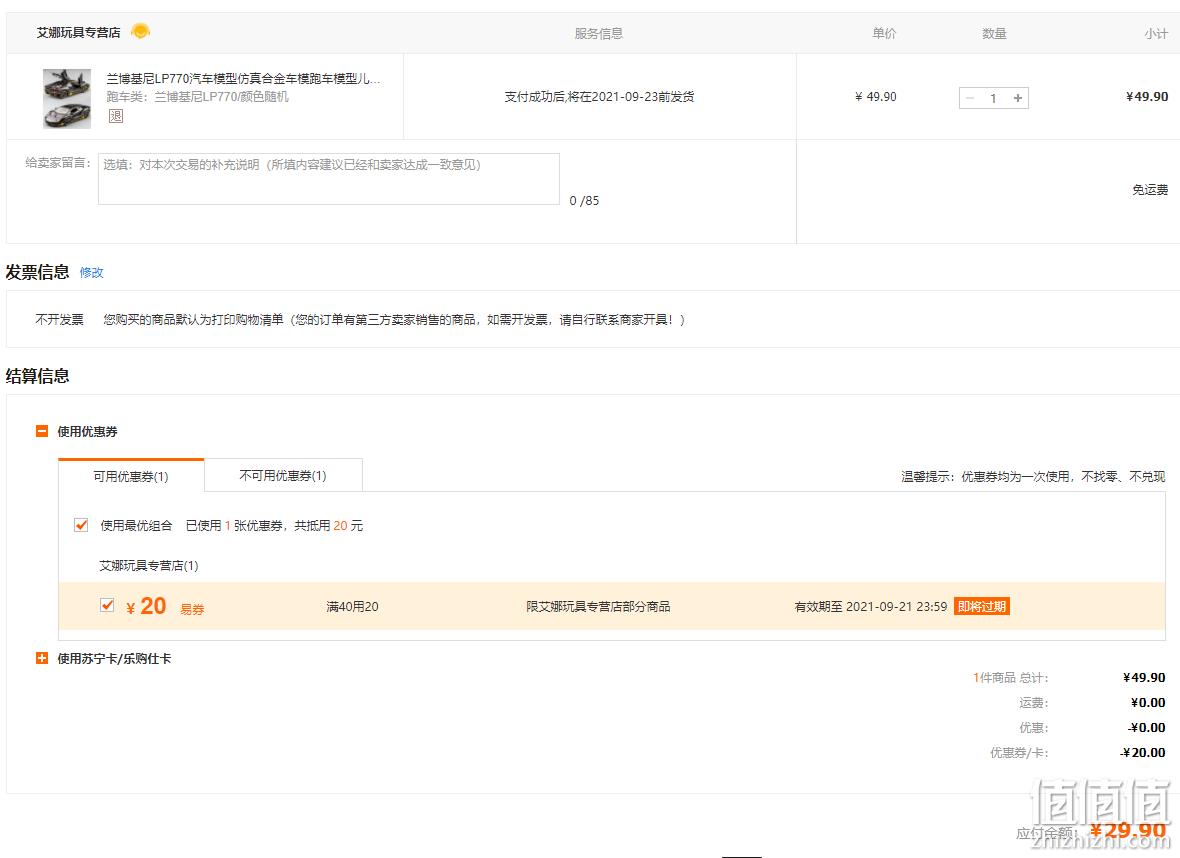This screenshot has width=1180, height=858.
Task: Click the 给卖家留言 label
Action: pos(58,163)
